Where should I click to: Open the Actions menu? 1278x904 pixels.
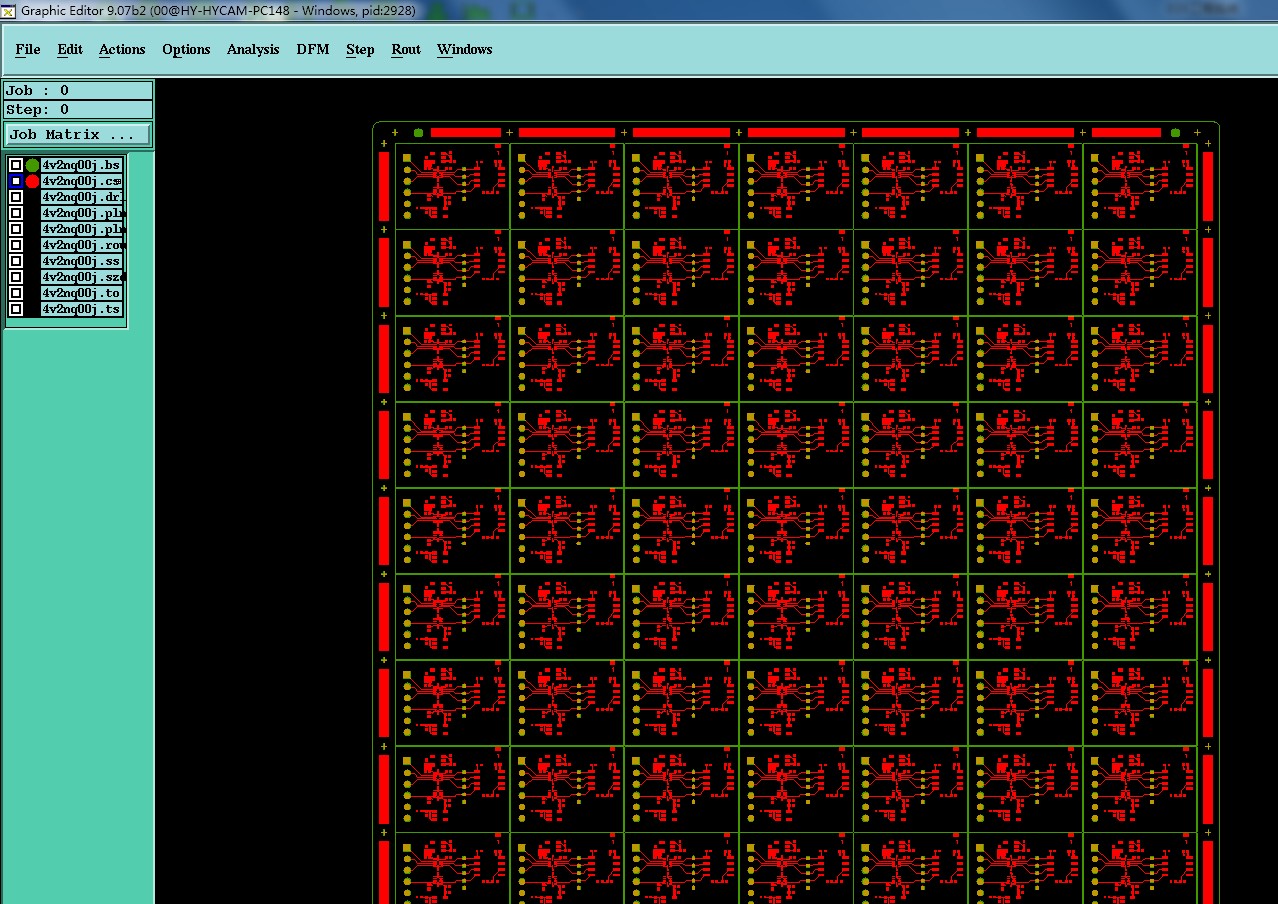click(x=122, y=49)
